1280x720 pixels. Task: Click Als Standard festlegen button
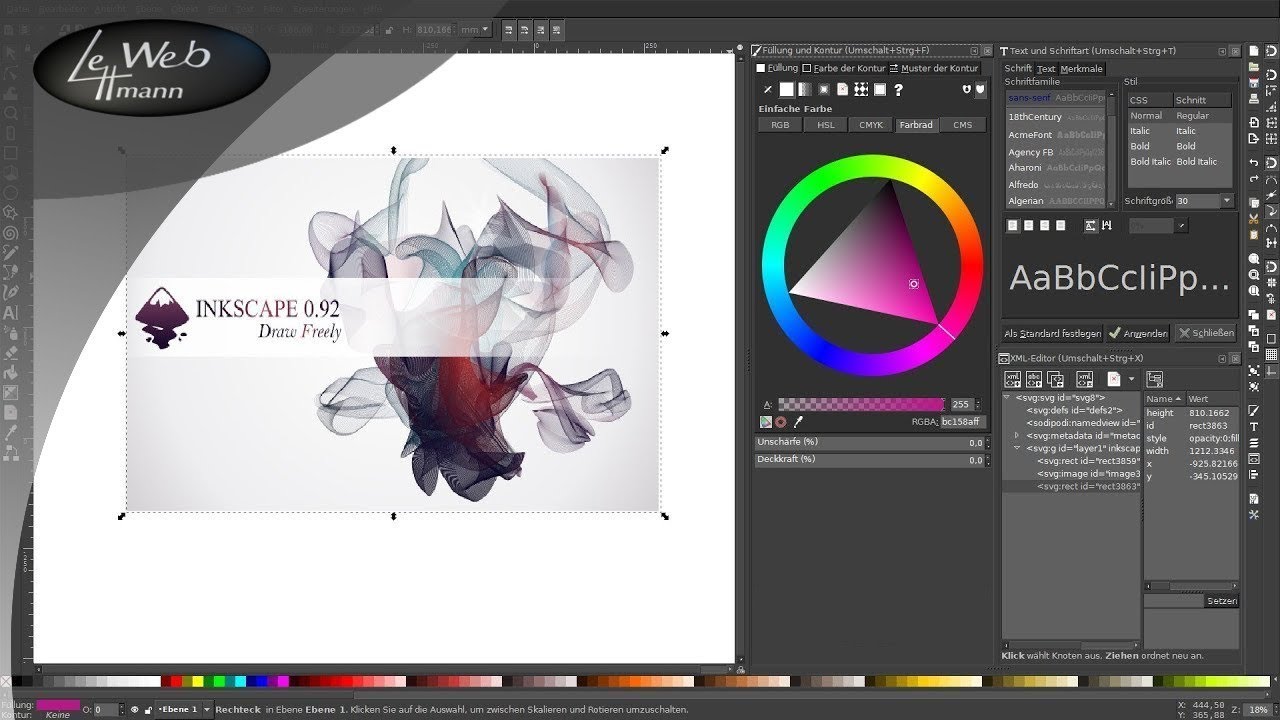click(x=1052, y=333)
